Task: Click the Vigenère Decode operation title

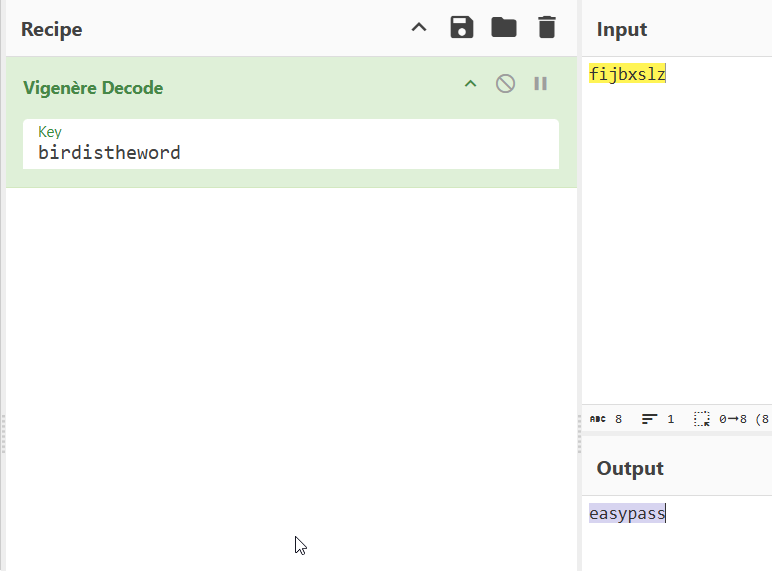Action: point(93,88)
